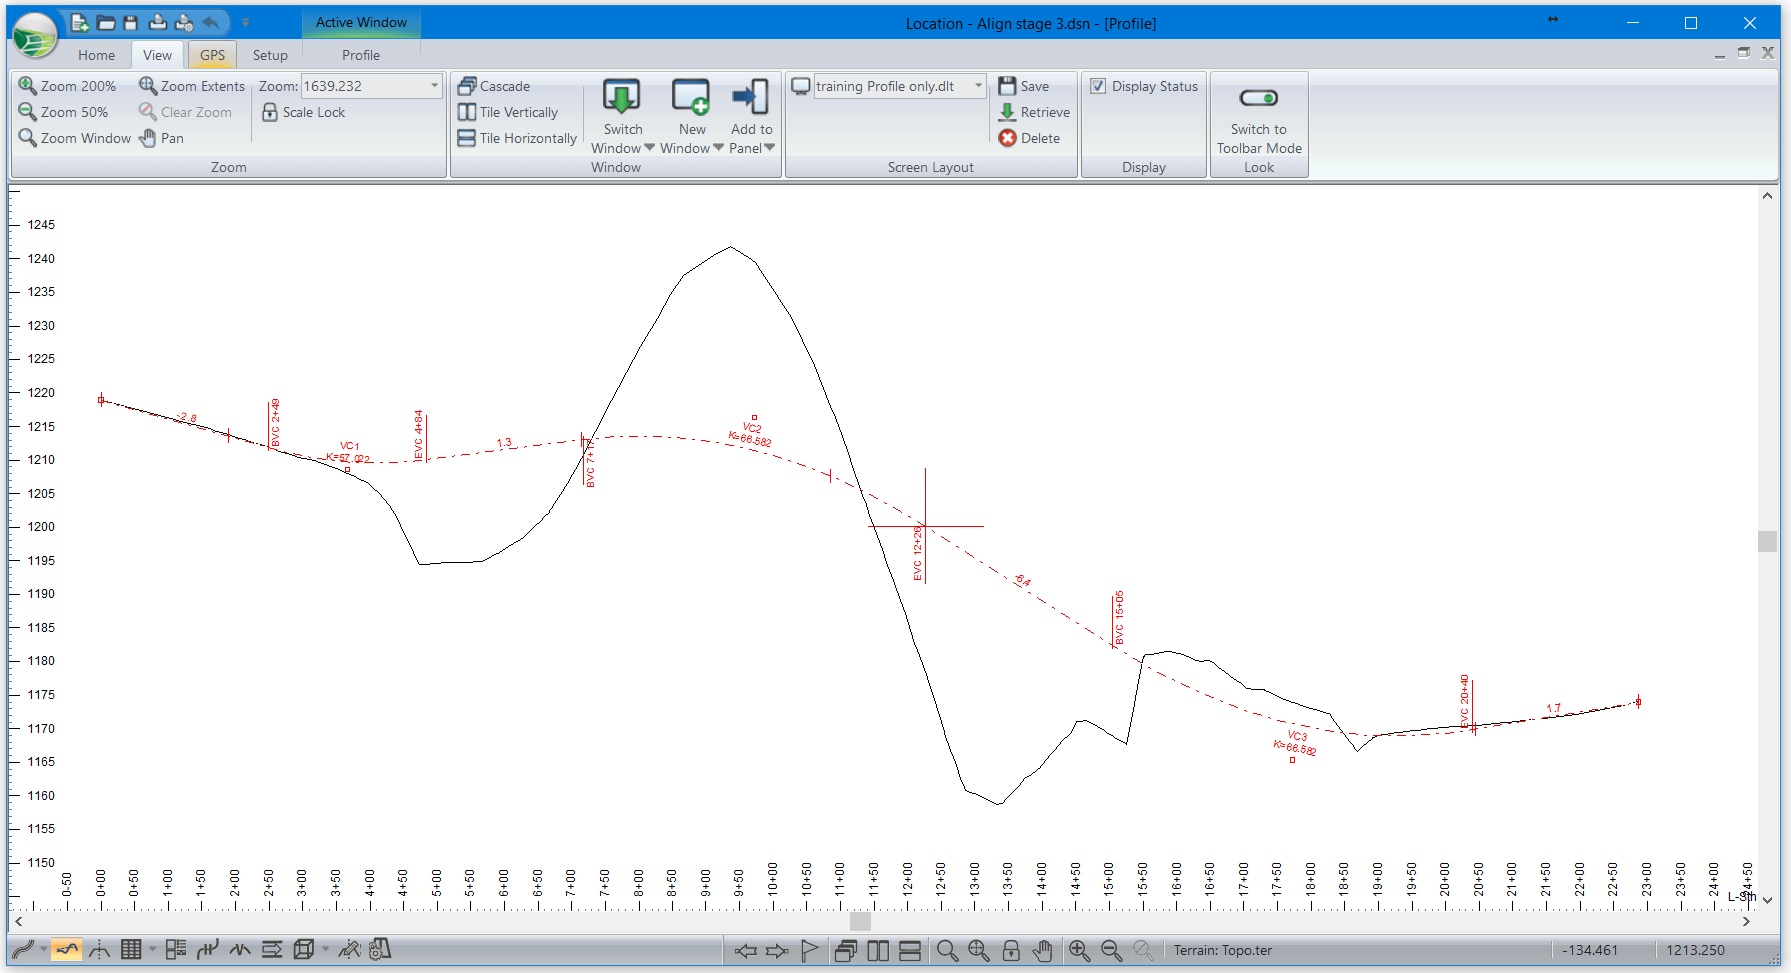The height and width of the screenshot is (973, 1791).
Task: Click the horizontal scrollbar thumb
Action: pyautogui.click(x=860, y=921)
